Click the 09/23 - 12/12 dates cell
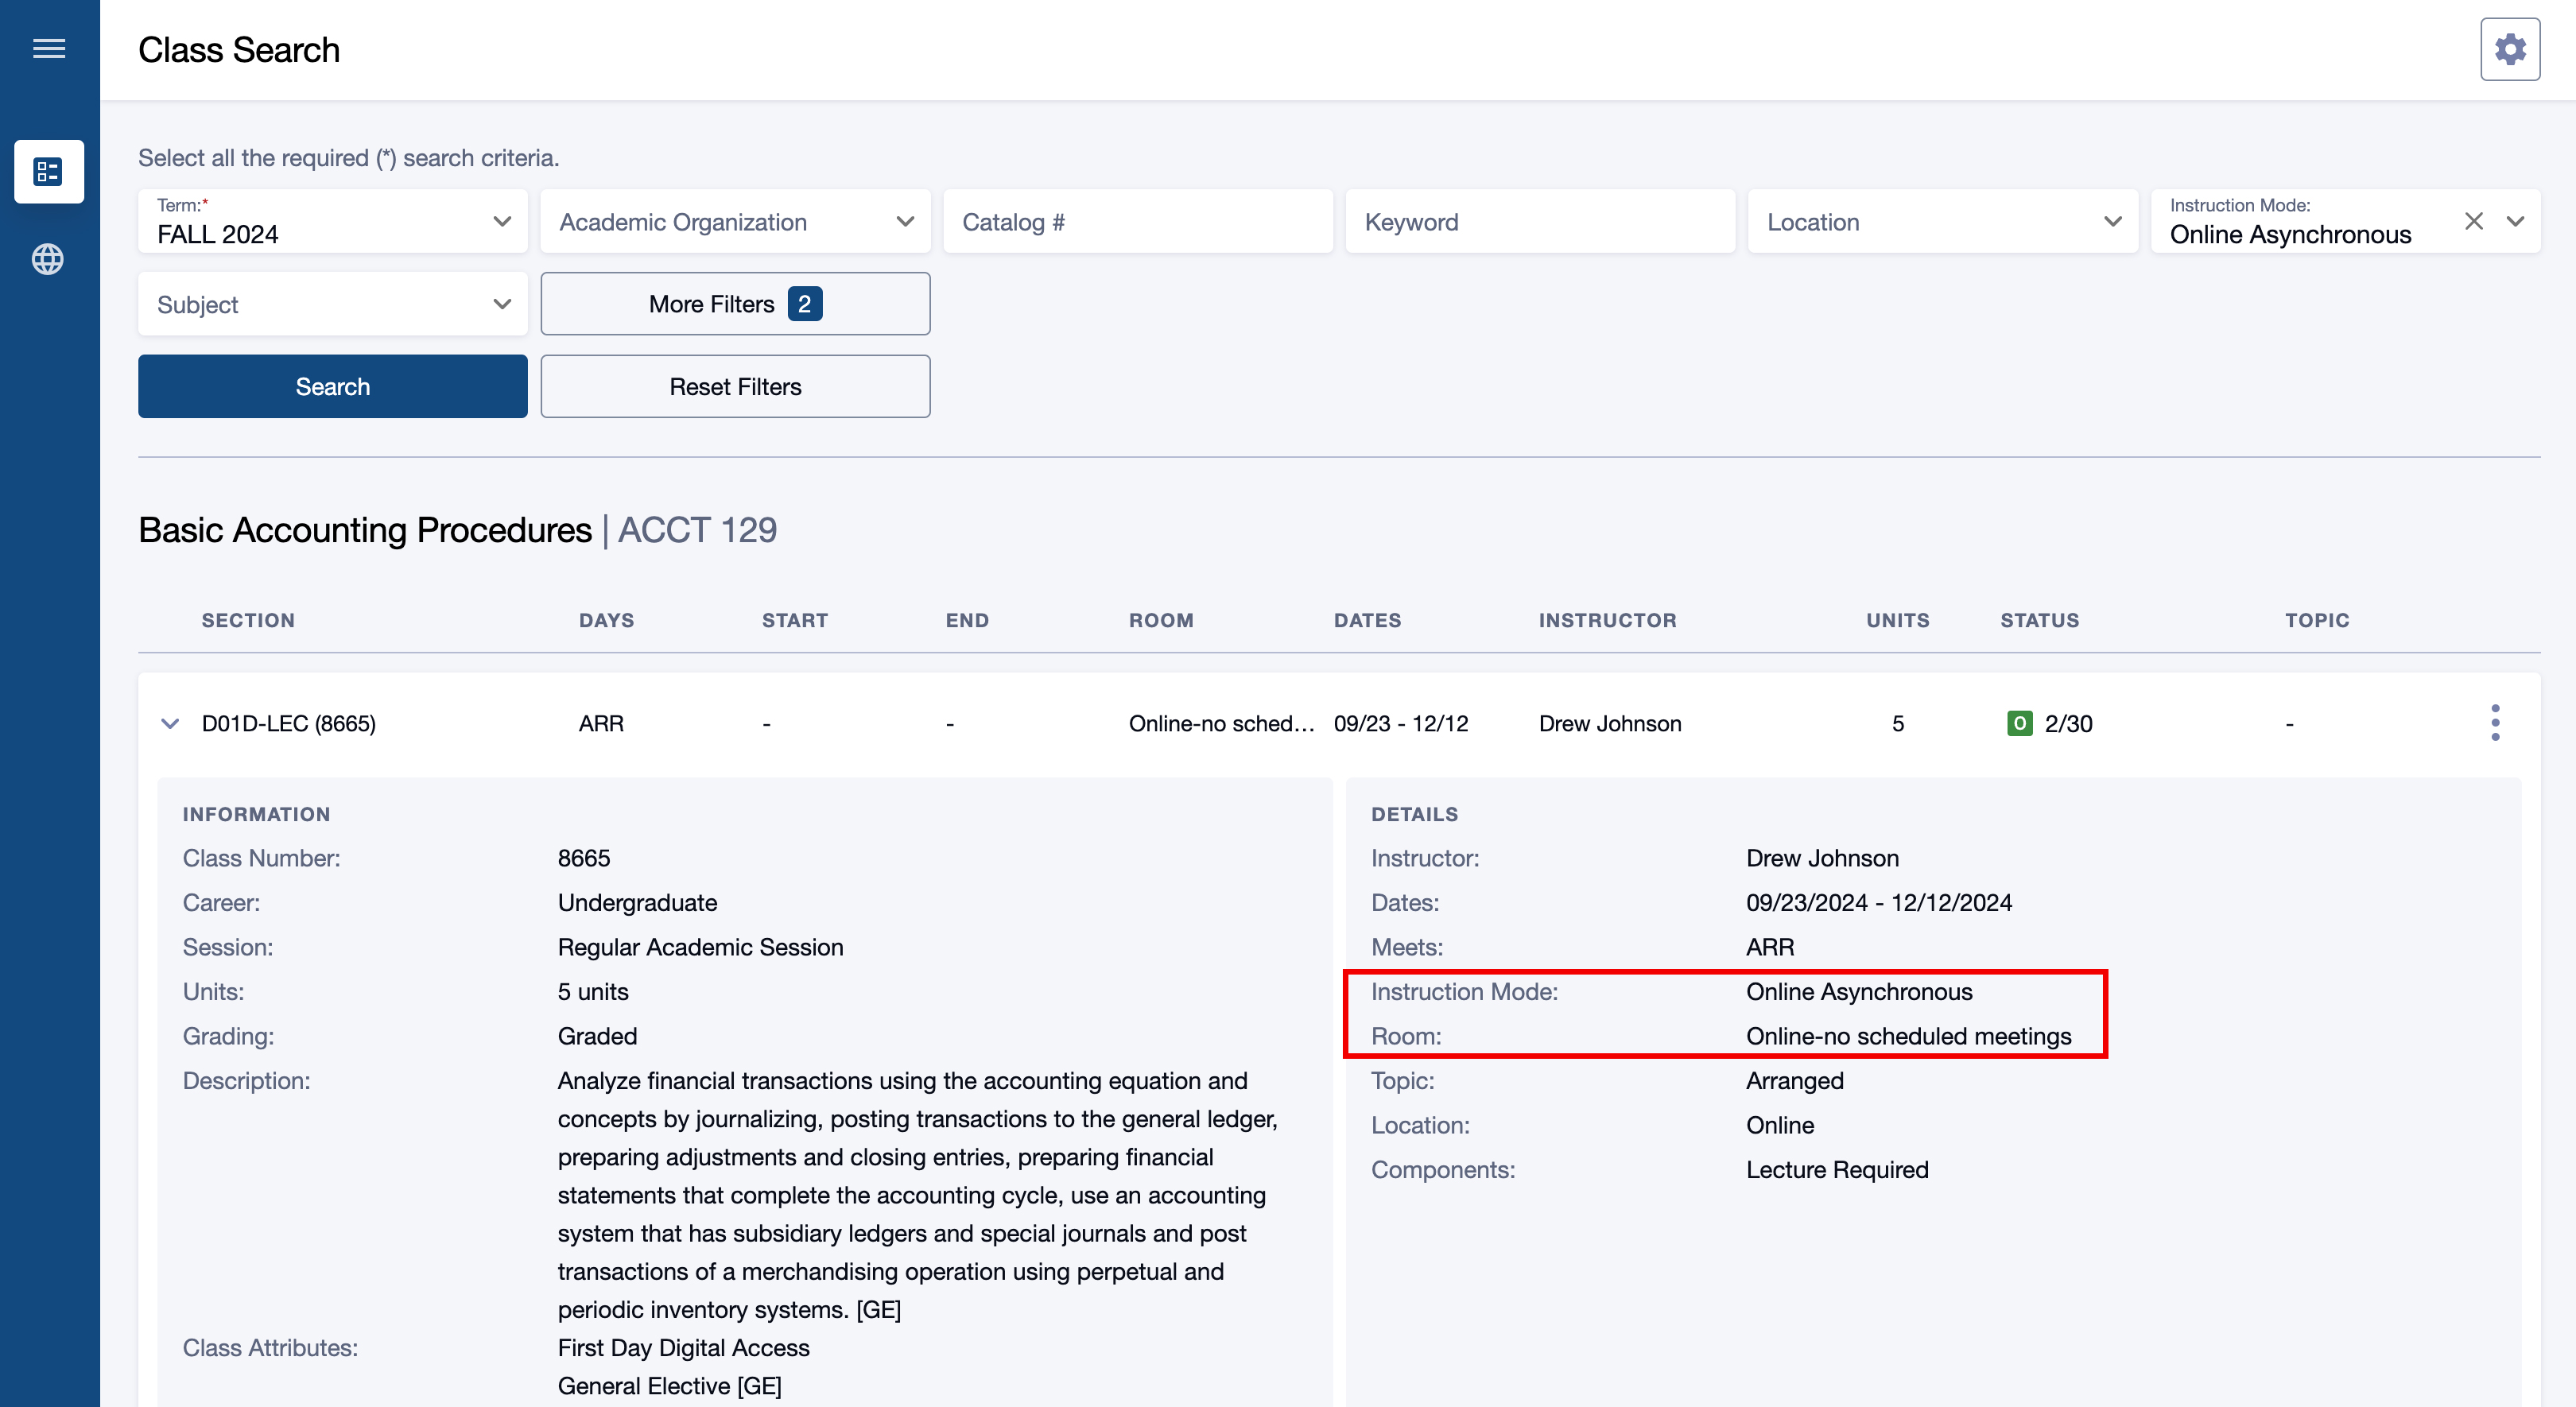The height and width of the screenshot is (1407, 2576). (1401, 723)
